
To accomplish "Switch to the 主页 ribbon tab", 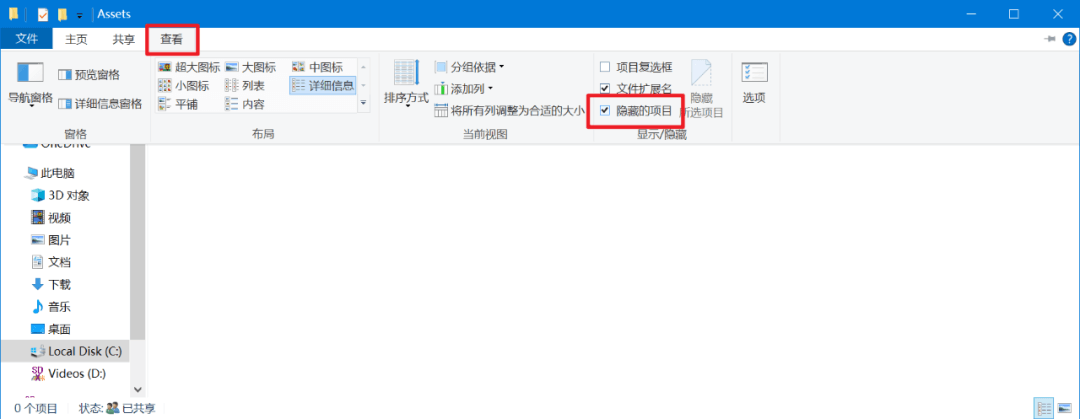I will point(76,39).
